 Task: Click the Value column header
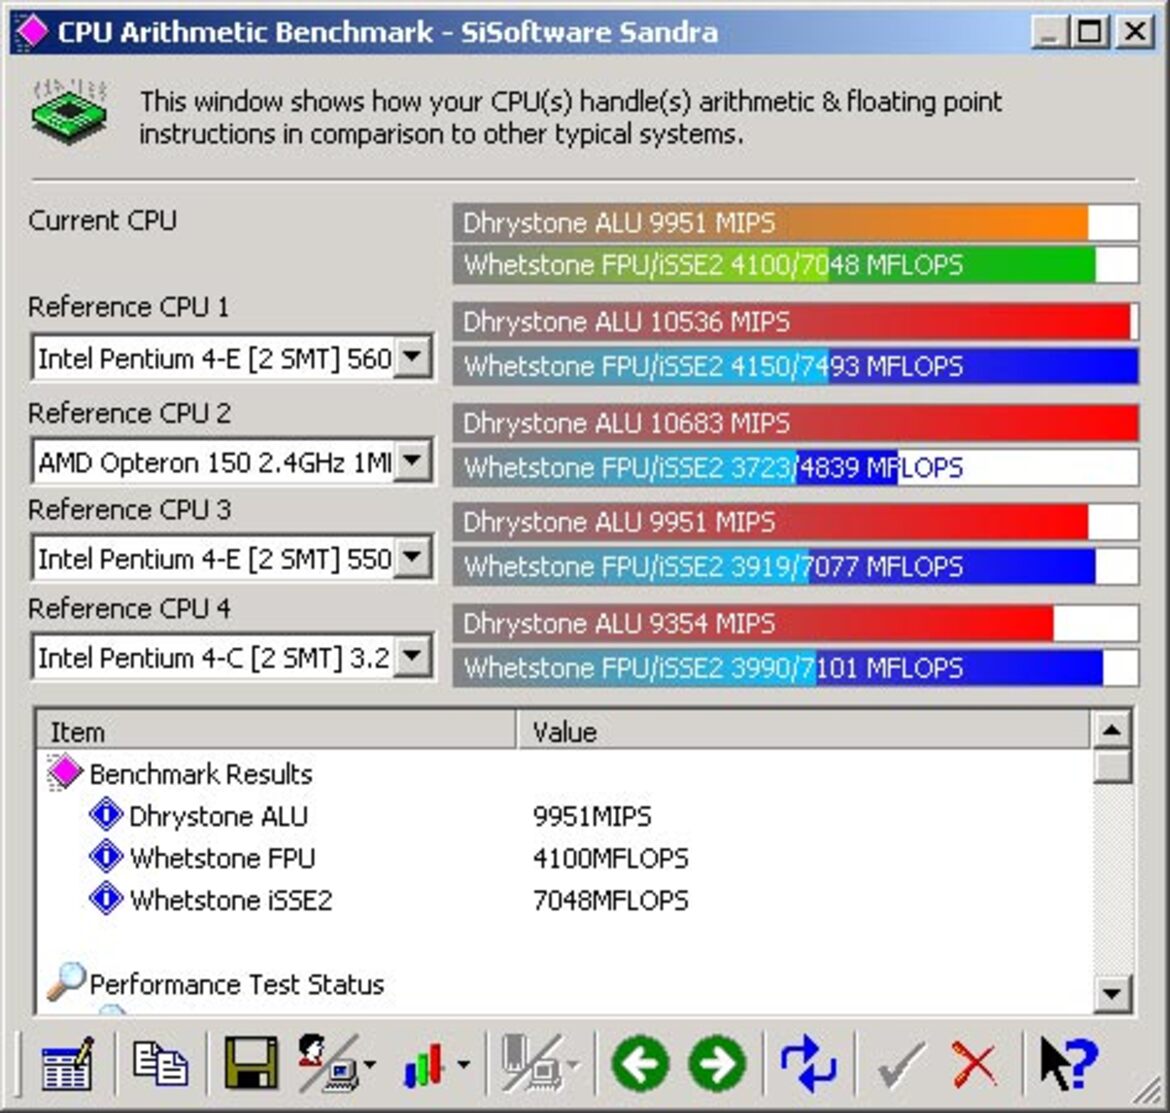click(803, 731)
